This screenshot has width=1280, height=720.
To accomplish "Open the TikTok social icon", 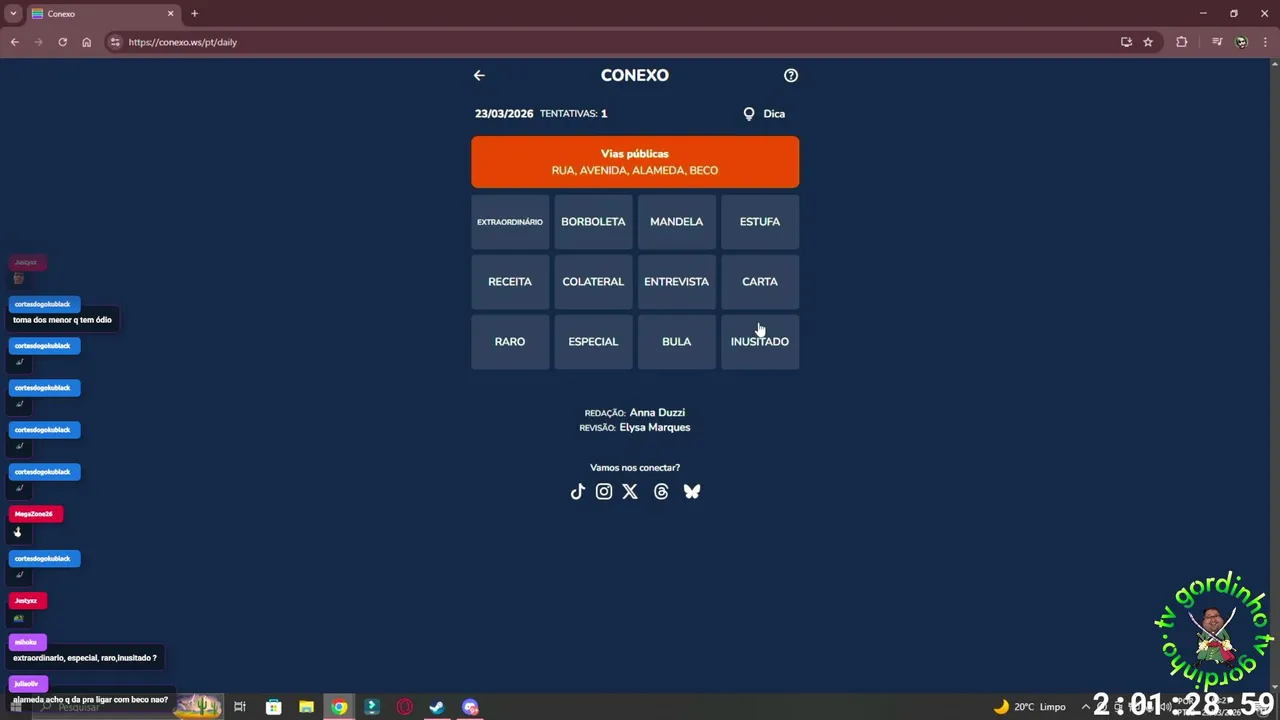I will click(x=577, y=491).
